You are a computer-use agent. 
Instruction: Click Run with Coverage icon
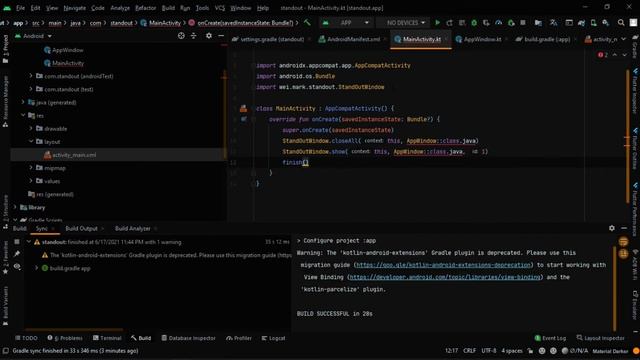click(486, 23)
